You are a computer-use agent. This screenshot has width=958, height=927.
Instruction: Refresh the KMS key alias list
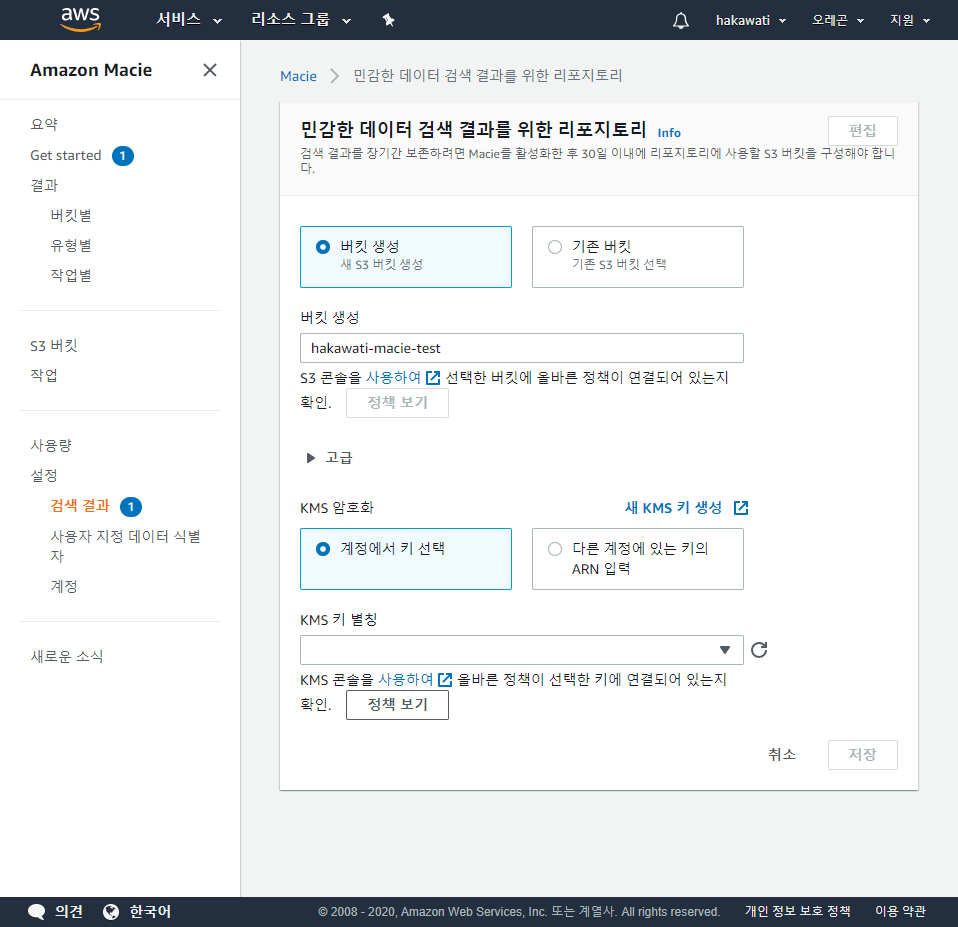(759, 650)
